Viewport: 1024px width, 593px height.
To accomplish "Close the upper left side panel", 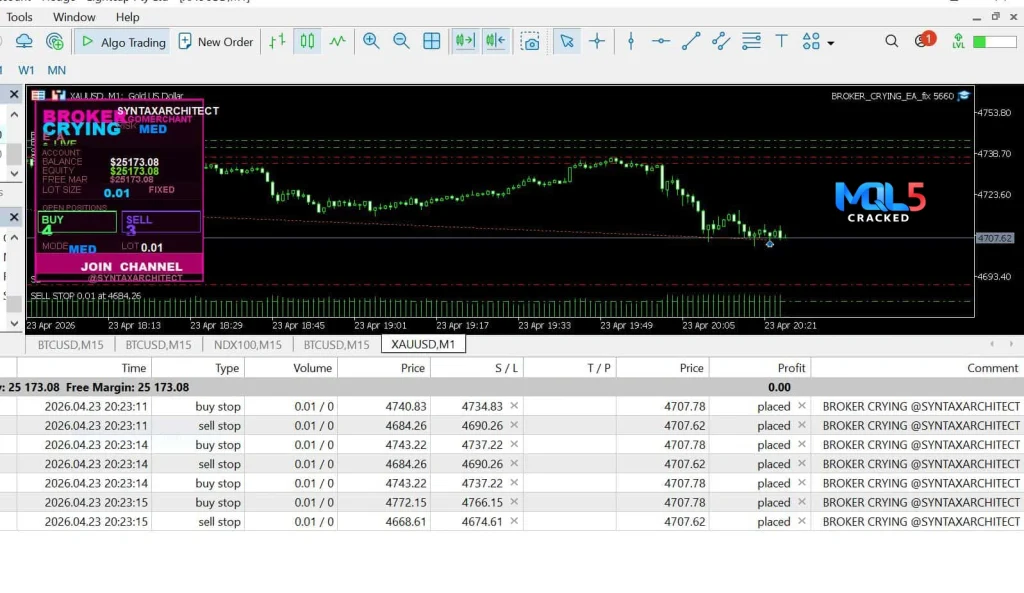I will pos(14,95).
